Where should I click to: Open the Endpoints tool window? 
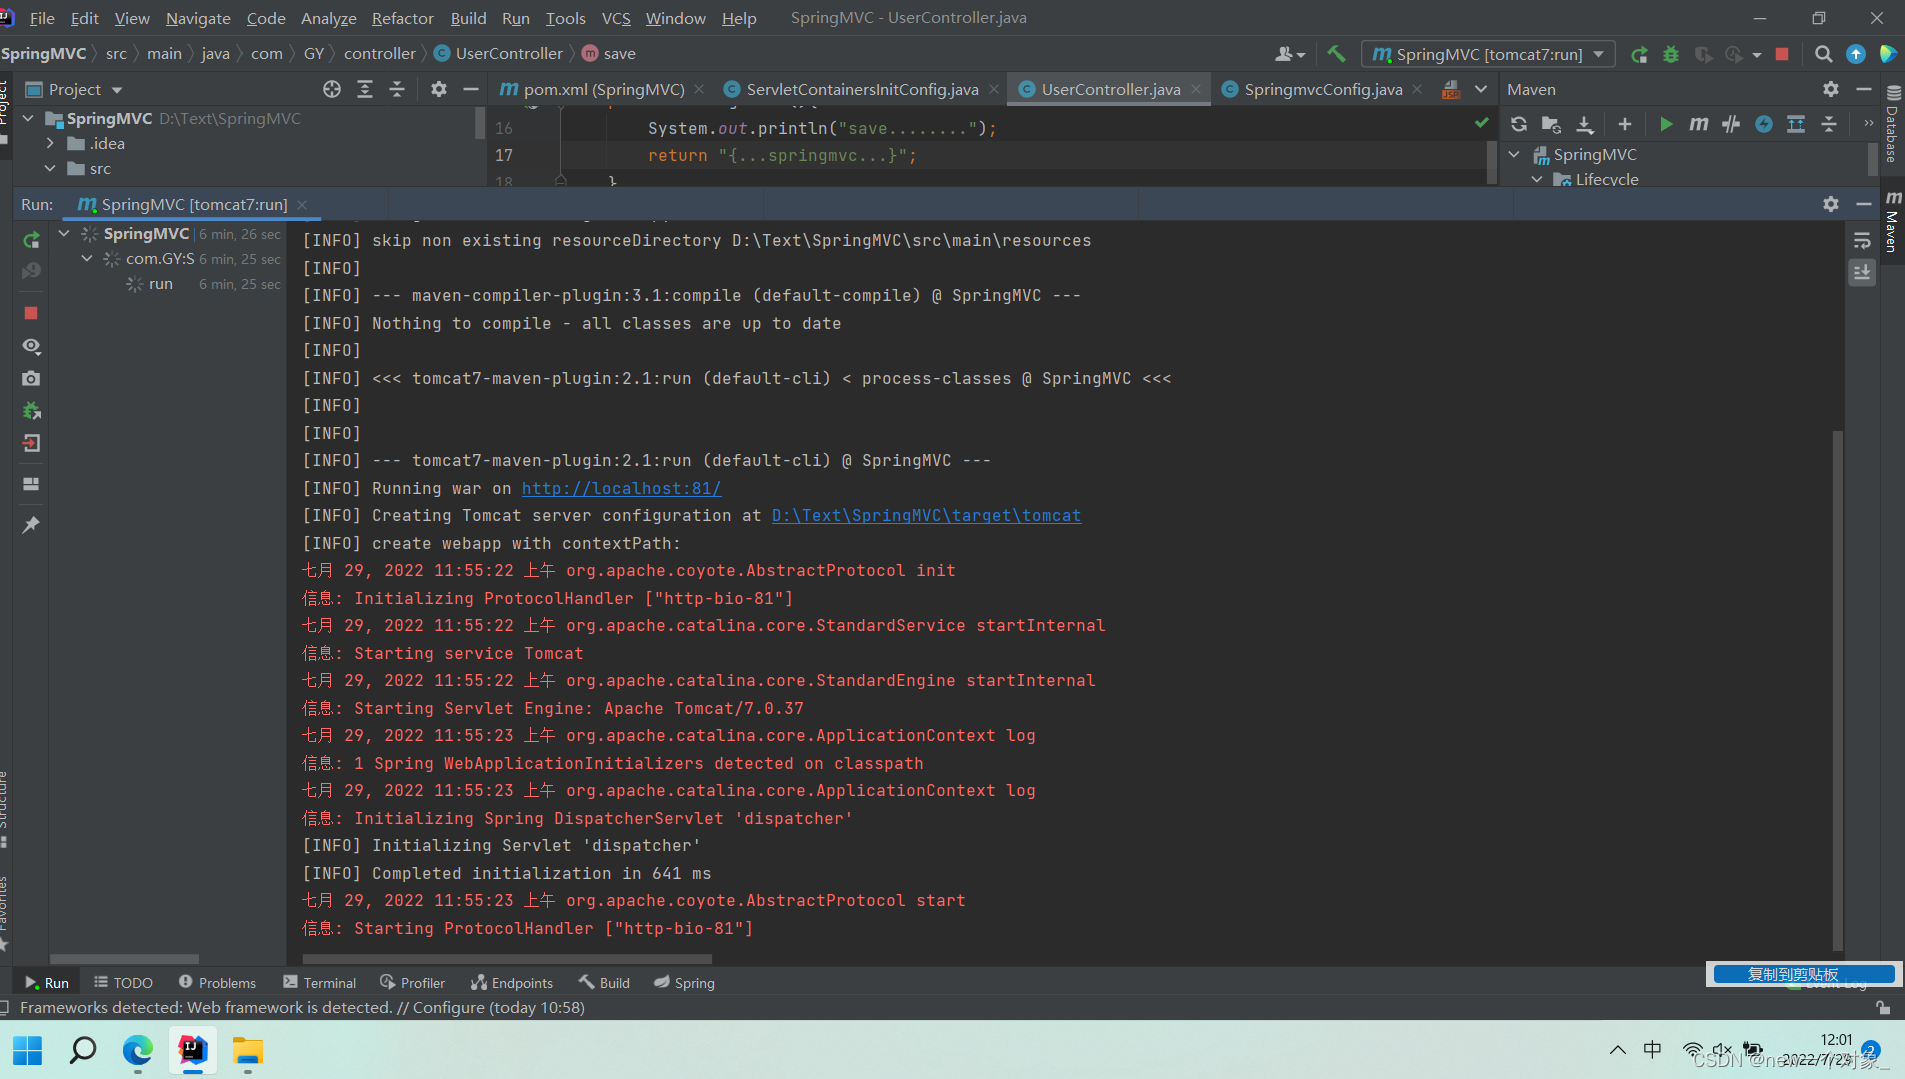pos(511,983)
